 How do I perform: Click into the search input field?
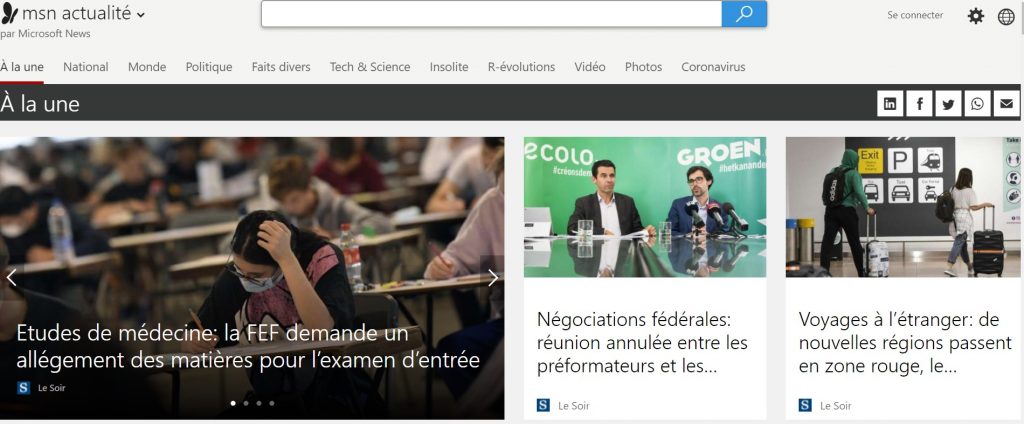pyautogui.click(x=491, y=14)
